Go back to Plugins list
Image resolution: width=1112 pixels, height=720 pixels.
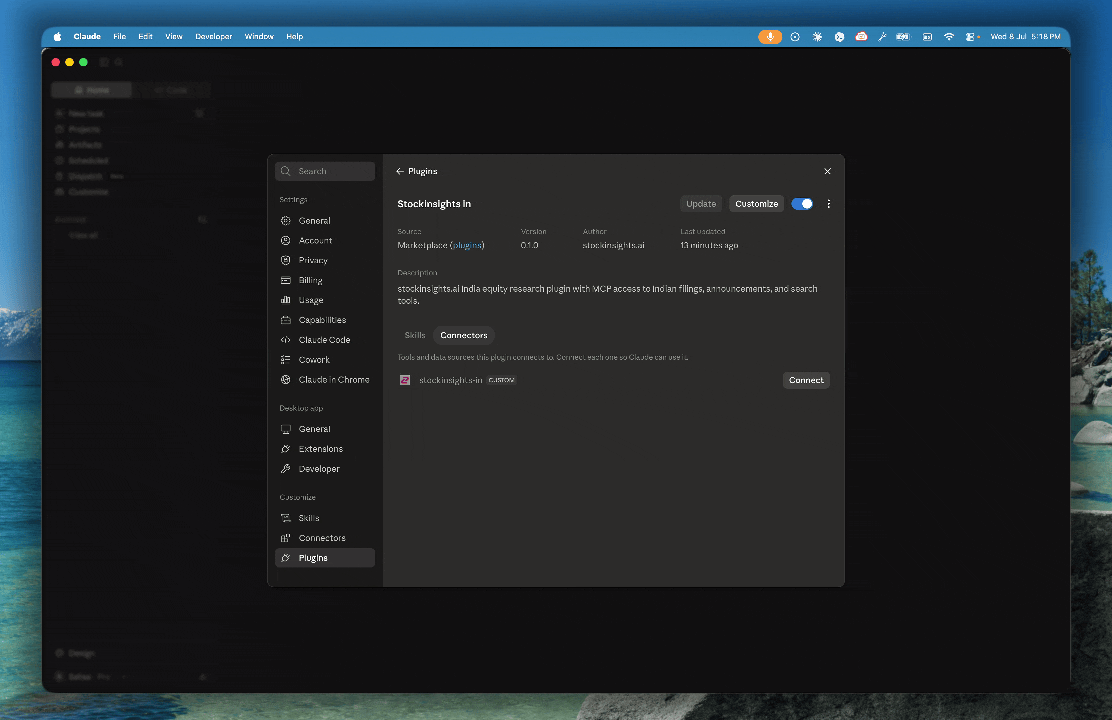pyautogui.click(x=416, y=171)
